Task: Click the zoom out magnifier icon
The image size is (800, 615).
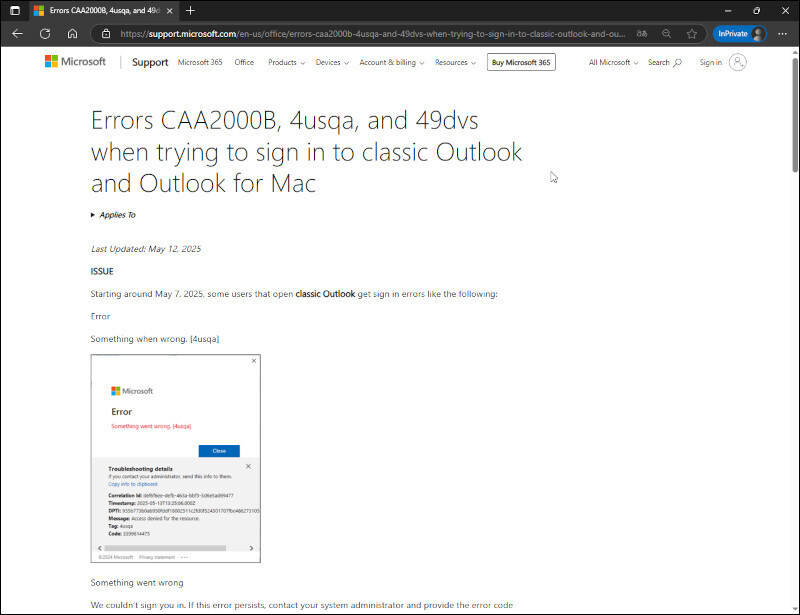Action: point(666,34)
